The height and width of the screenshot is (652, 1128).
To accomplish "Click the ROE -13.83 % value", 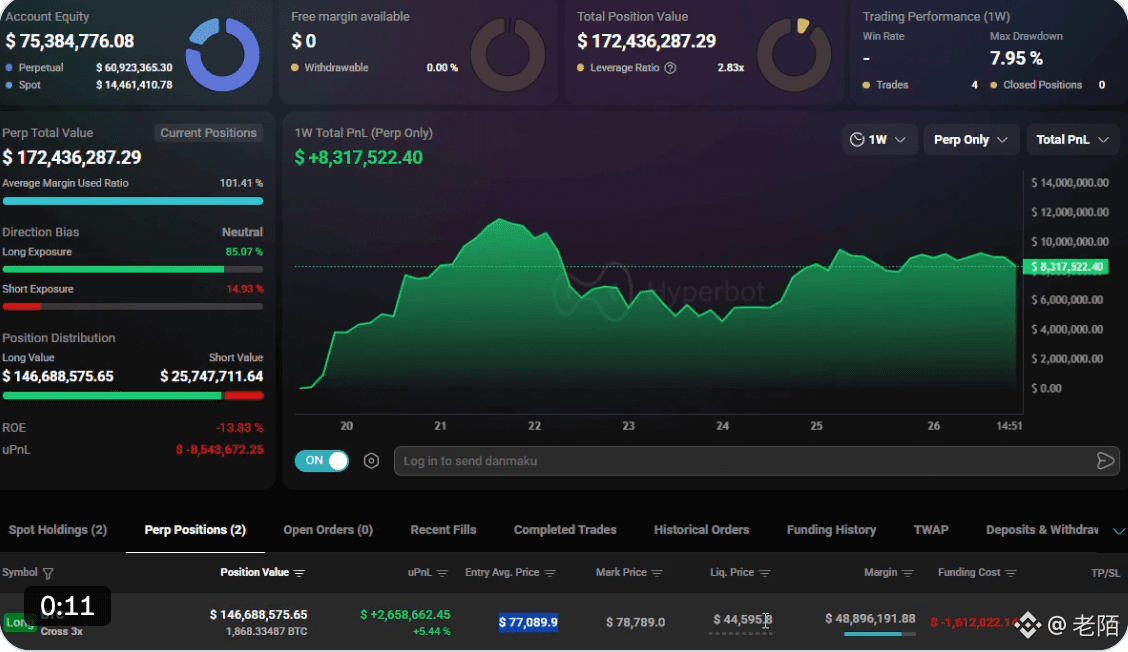I will tap(240, 427).
